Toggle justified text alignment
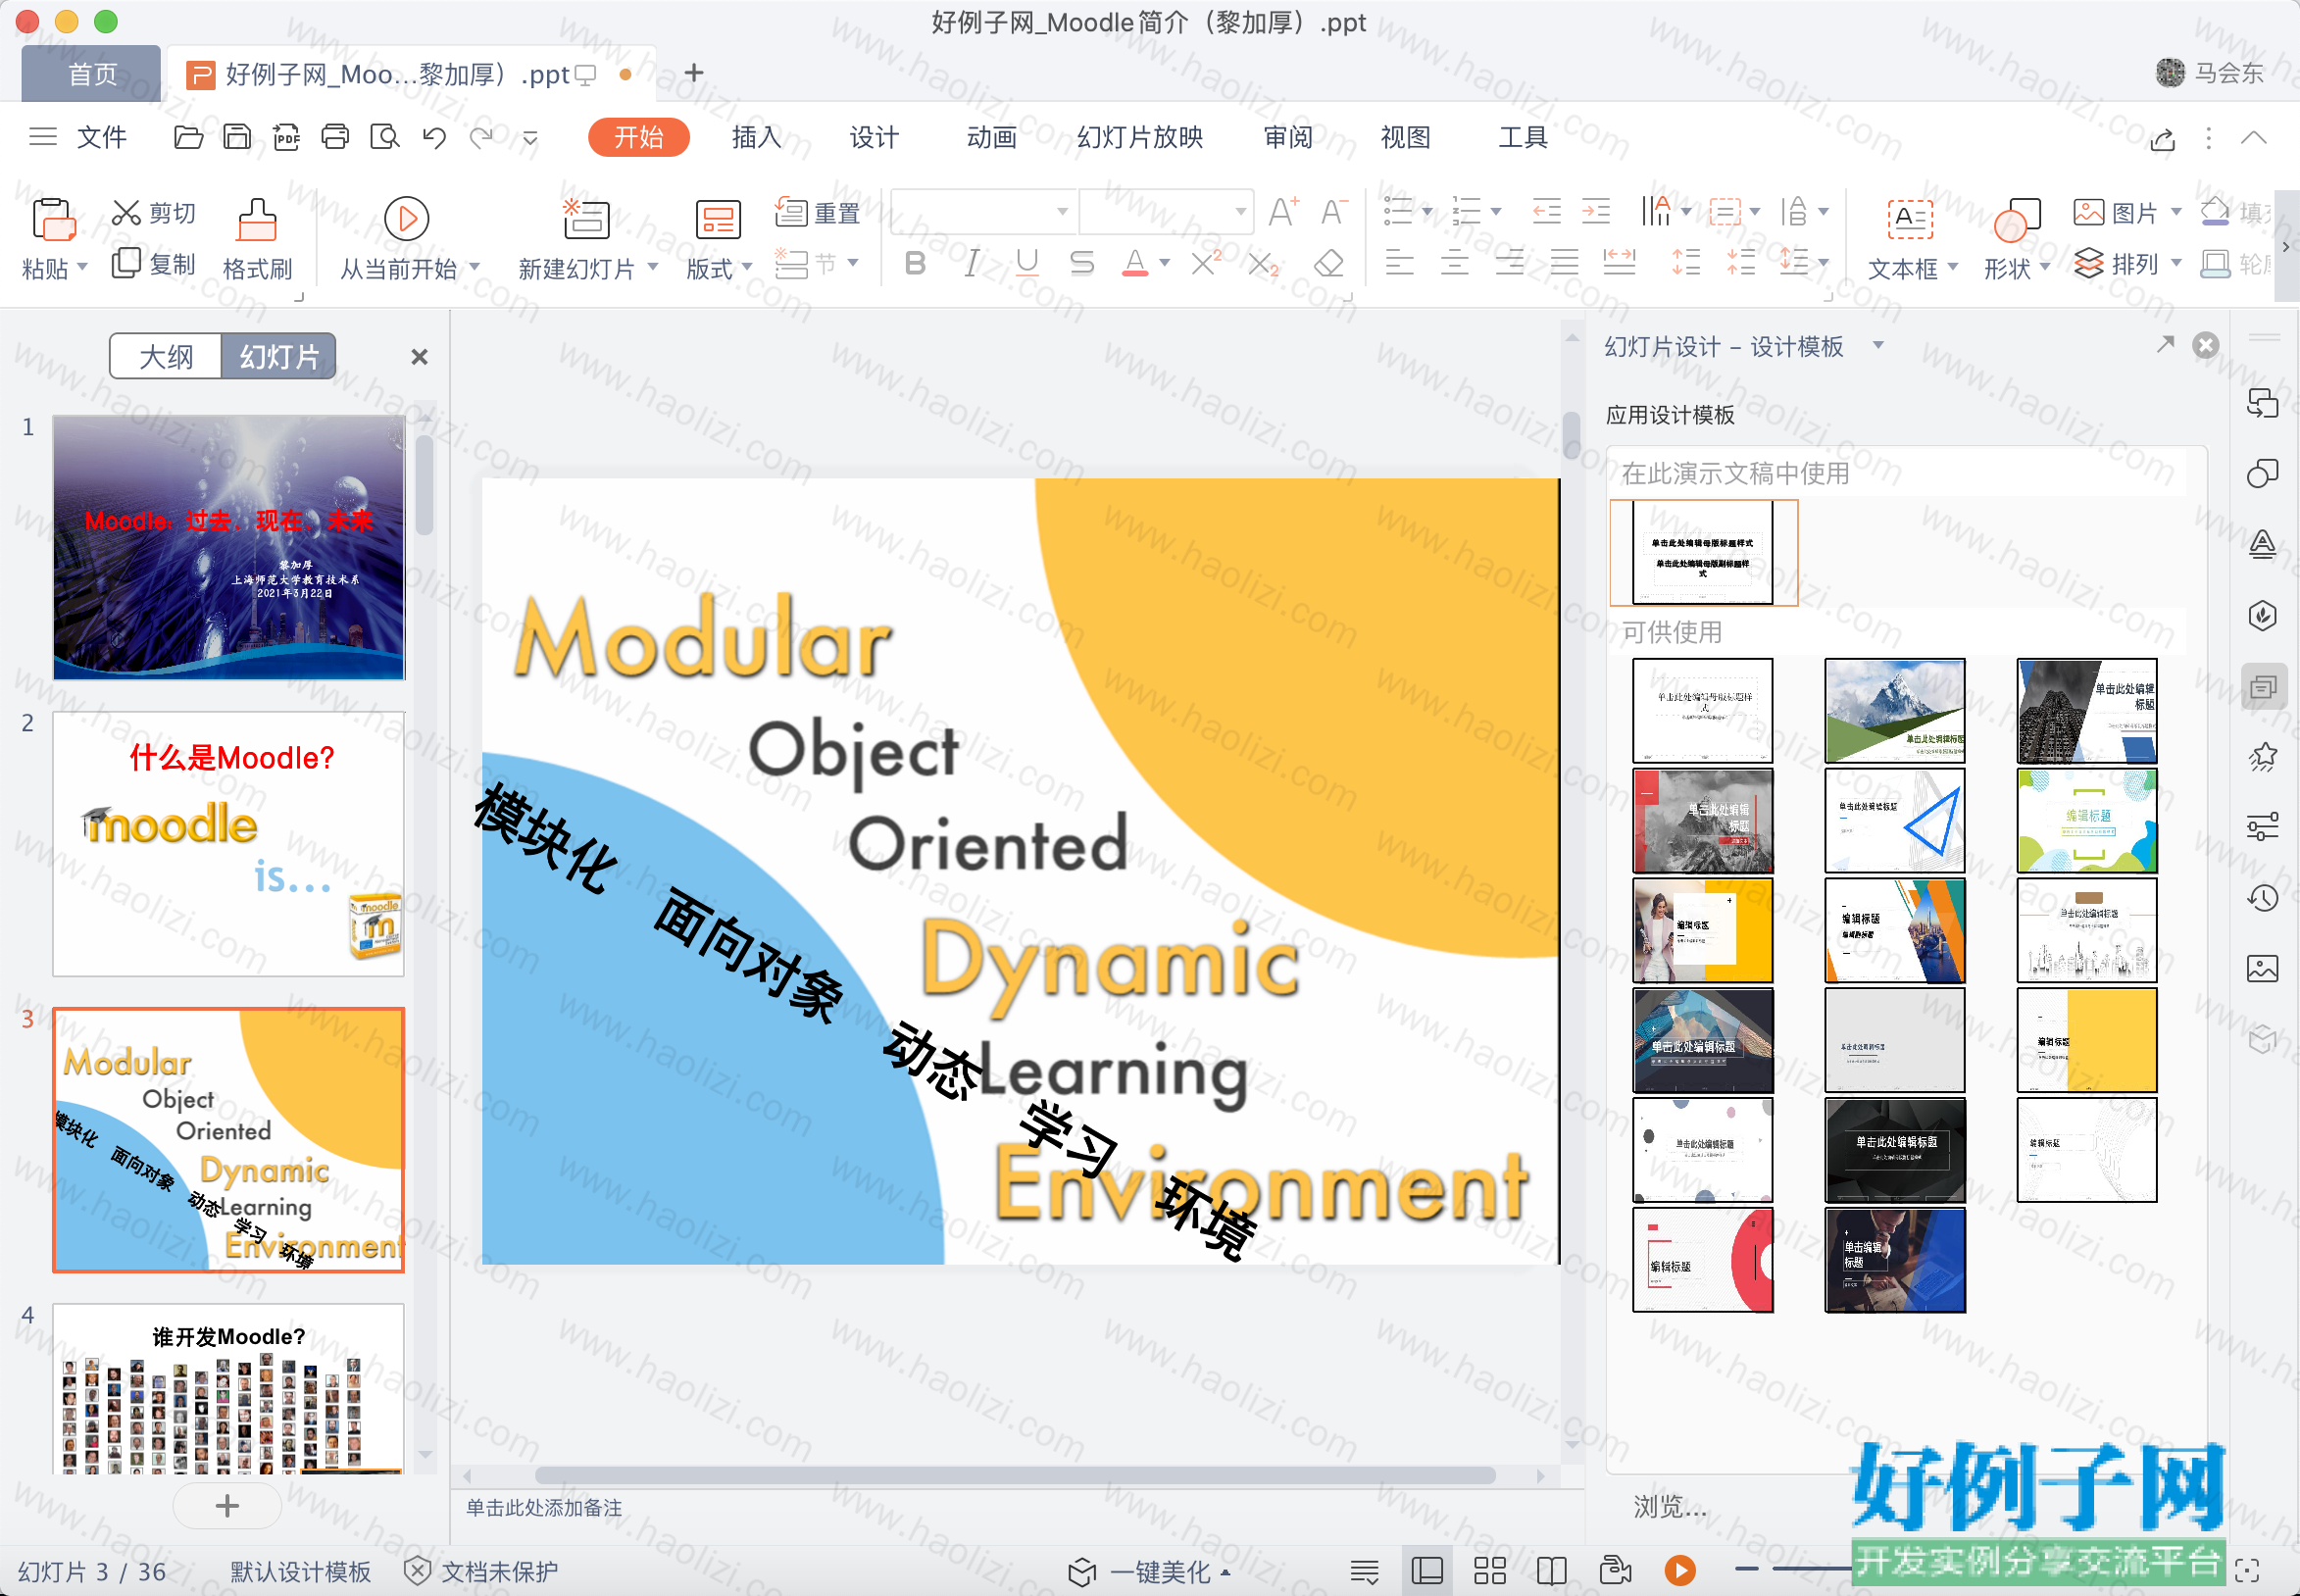 pos(1564,263)
